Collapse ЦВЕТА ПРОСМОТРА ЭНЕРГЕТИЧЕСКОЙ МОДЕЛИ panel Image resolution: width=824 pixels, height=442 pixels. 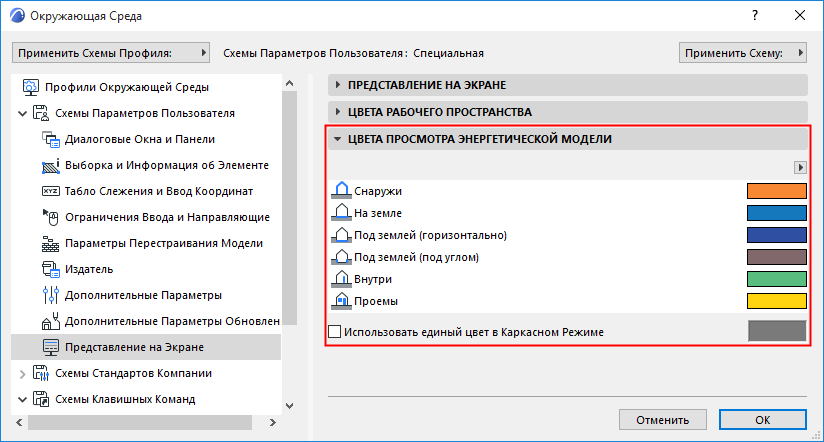338,139
